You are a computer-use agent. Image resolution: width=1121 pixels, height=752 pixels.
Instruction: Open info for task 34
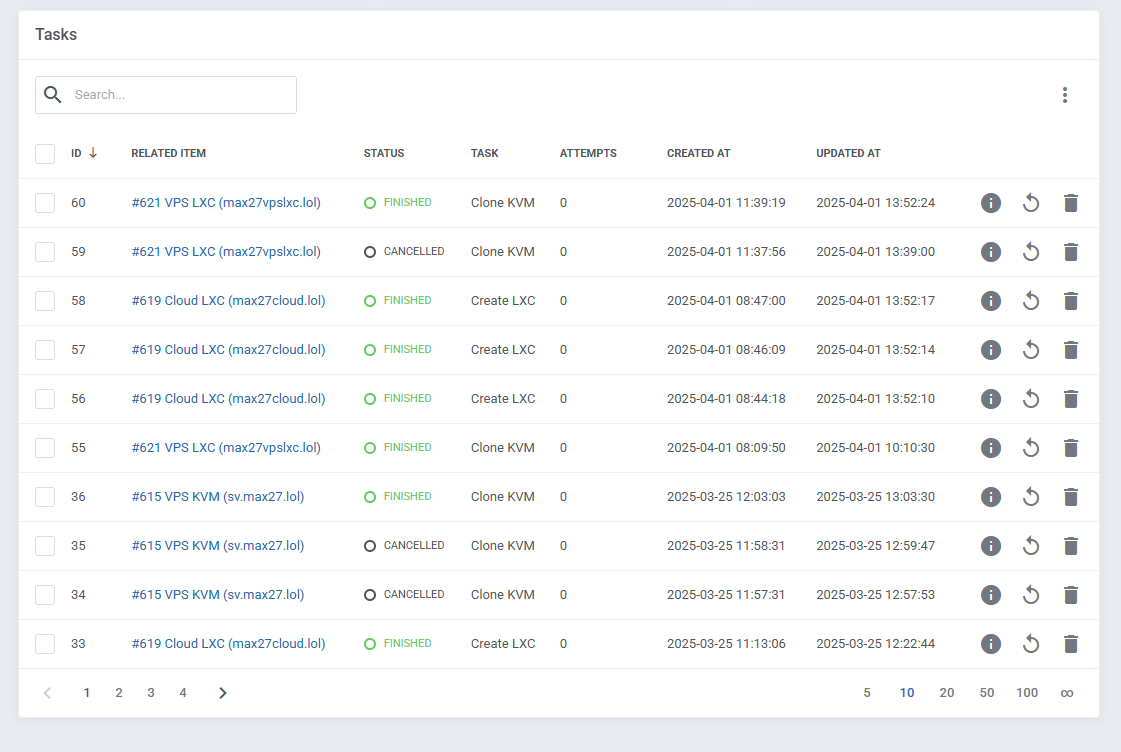[990, 595]
